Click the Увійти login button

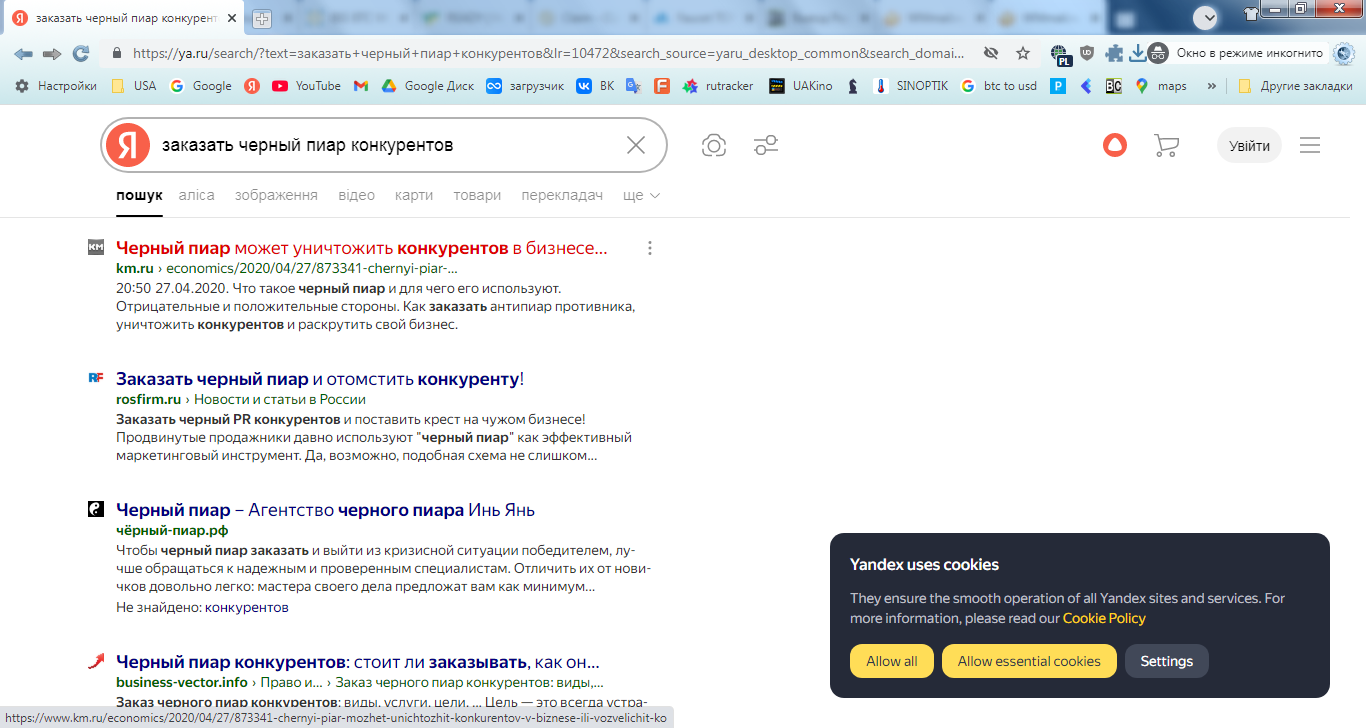[x=1249, y=146]
